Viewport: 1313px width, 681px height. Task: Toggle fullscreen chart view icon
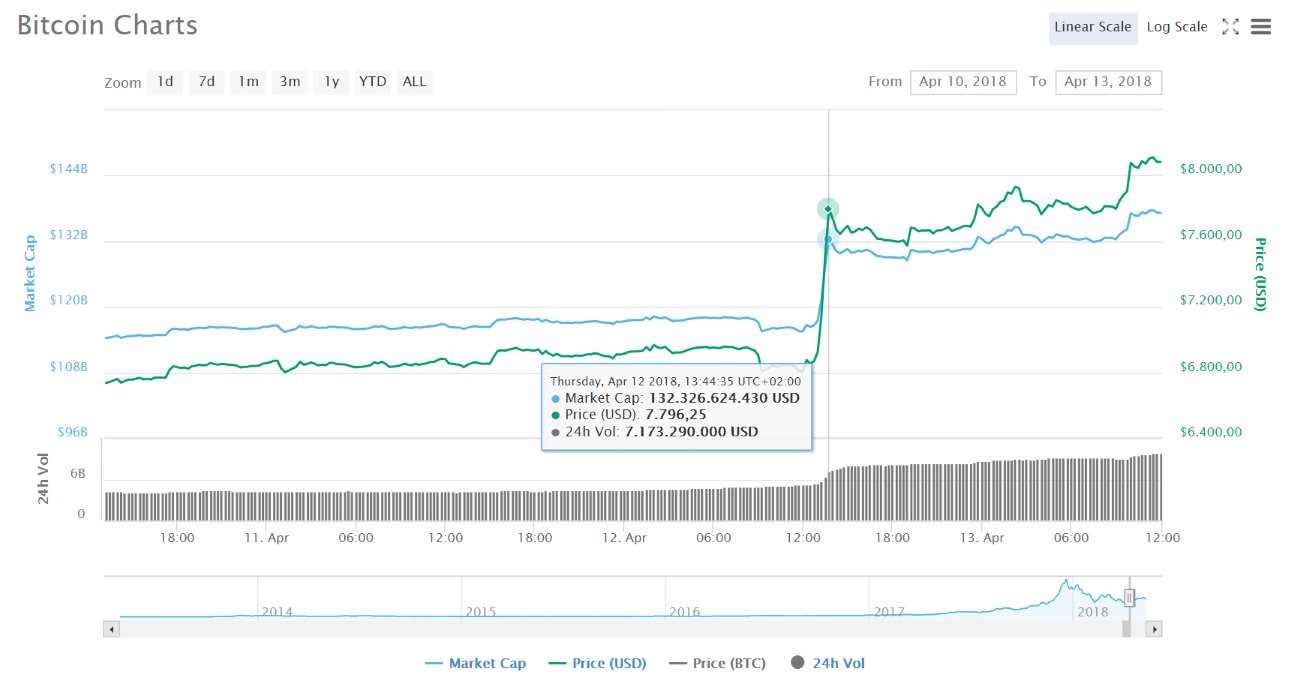point(1231,27)
